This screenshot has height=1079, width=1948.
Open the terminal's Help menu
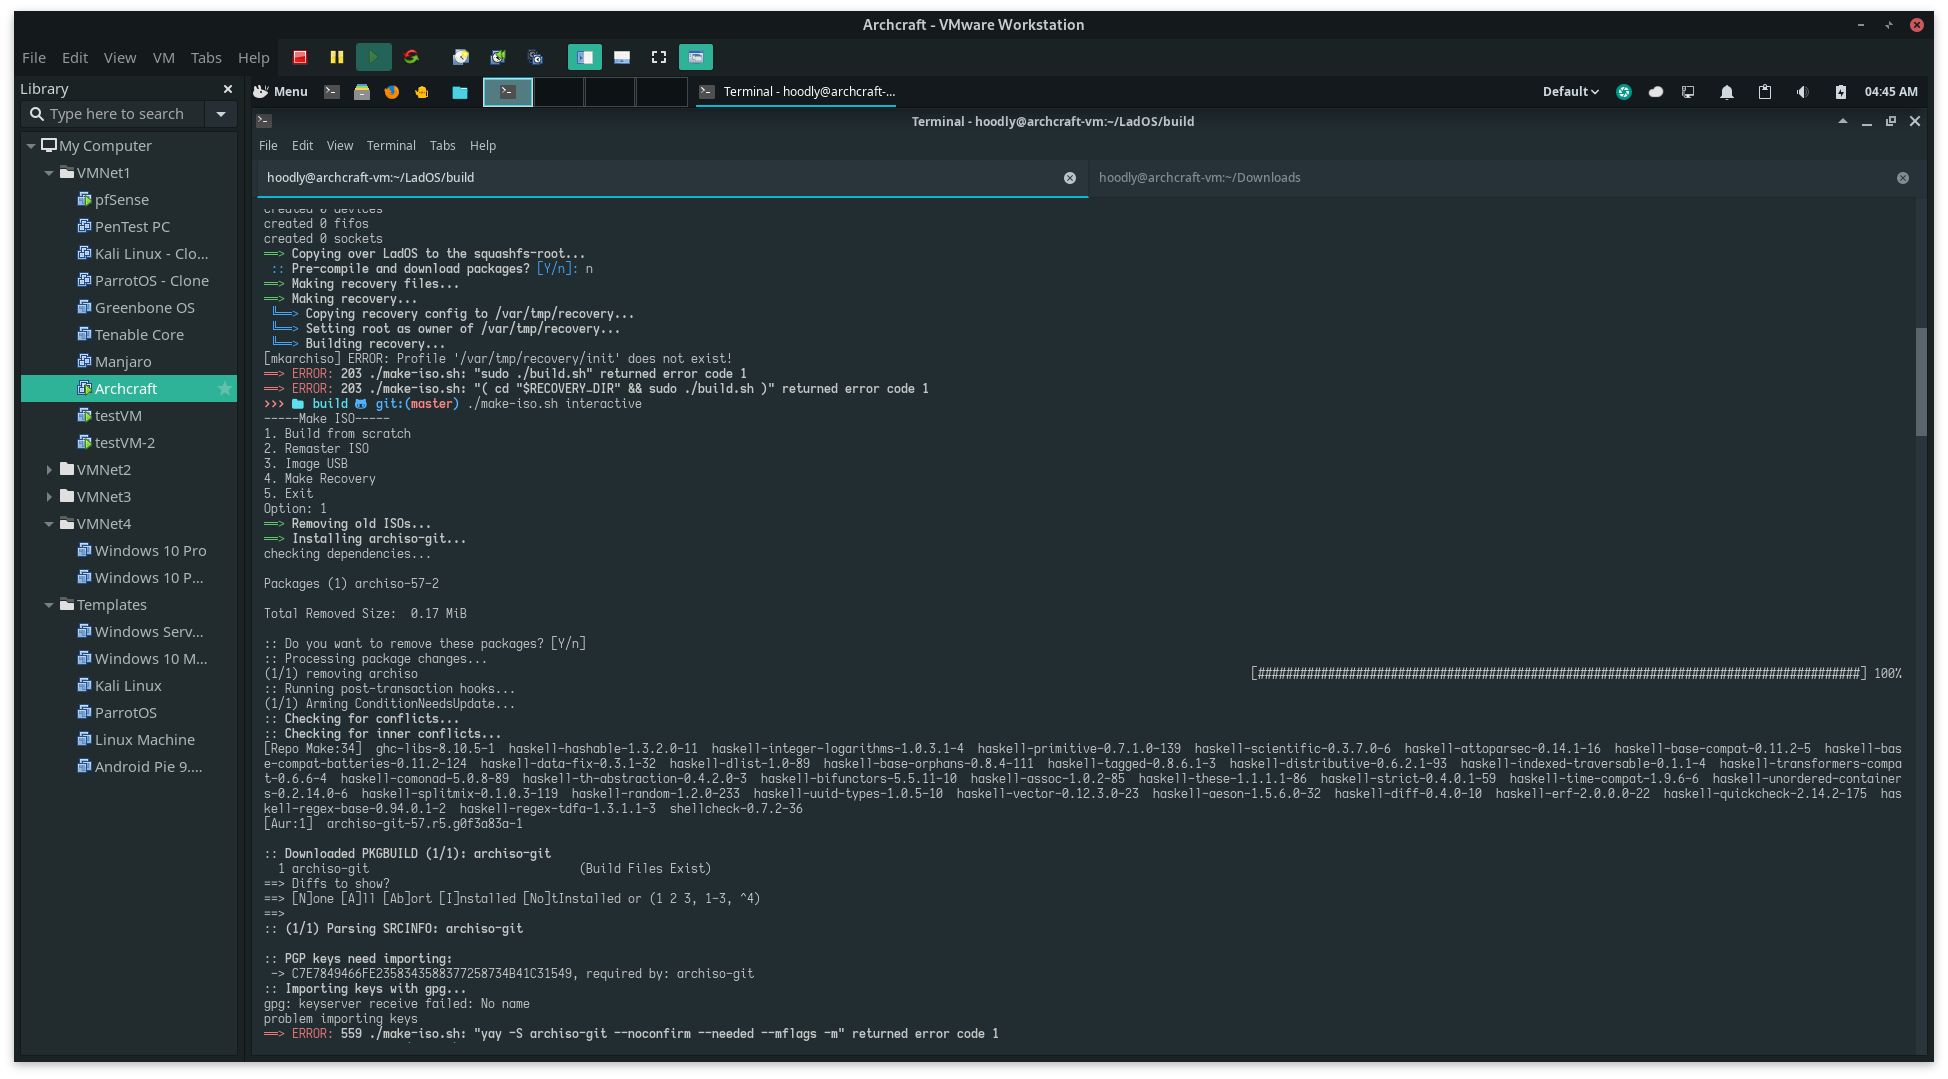tap(483, 145)
